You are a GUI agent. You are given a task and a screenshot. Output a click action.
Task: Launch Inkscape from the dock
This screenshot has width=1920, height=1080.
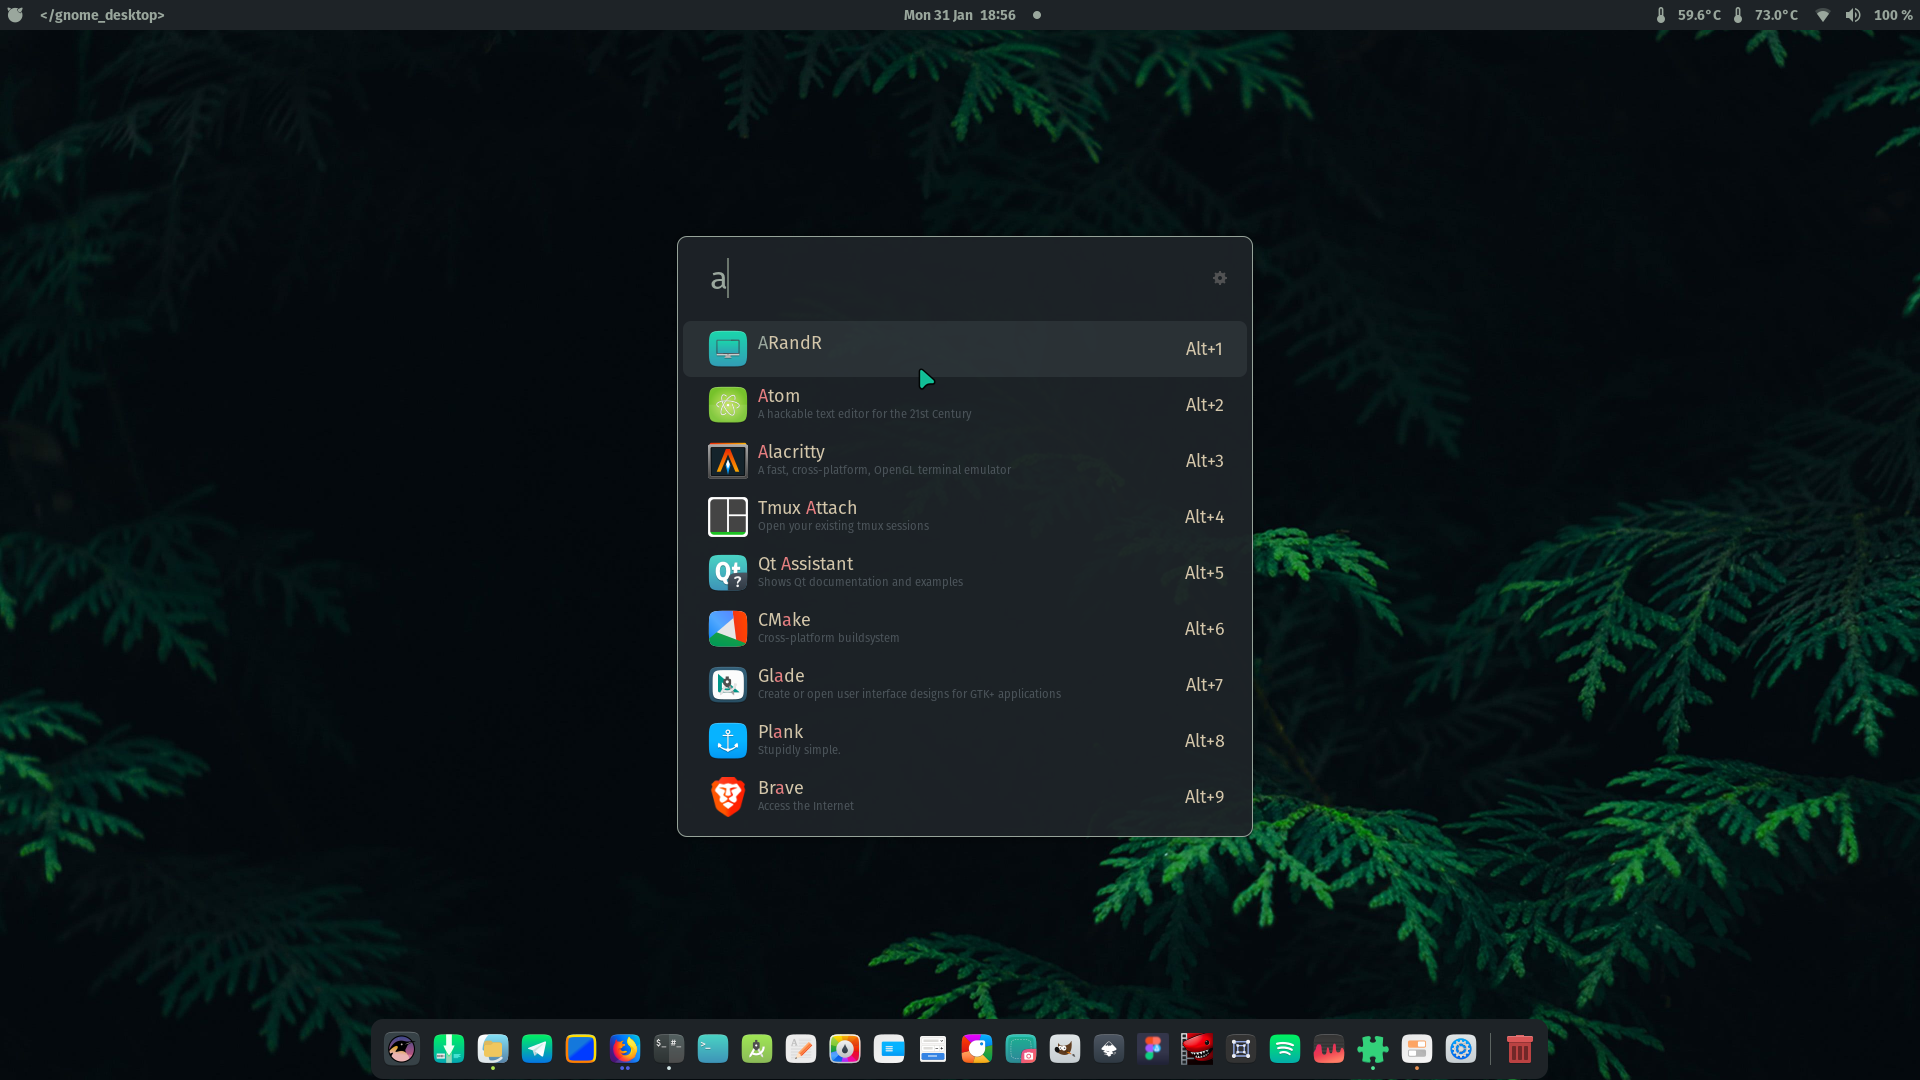point(1109,1049)
